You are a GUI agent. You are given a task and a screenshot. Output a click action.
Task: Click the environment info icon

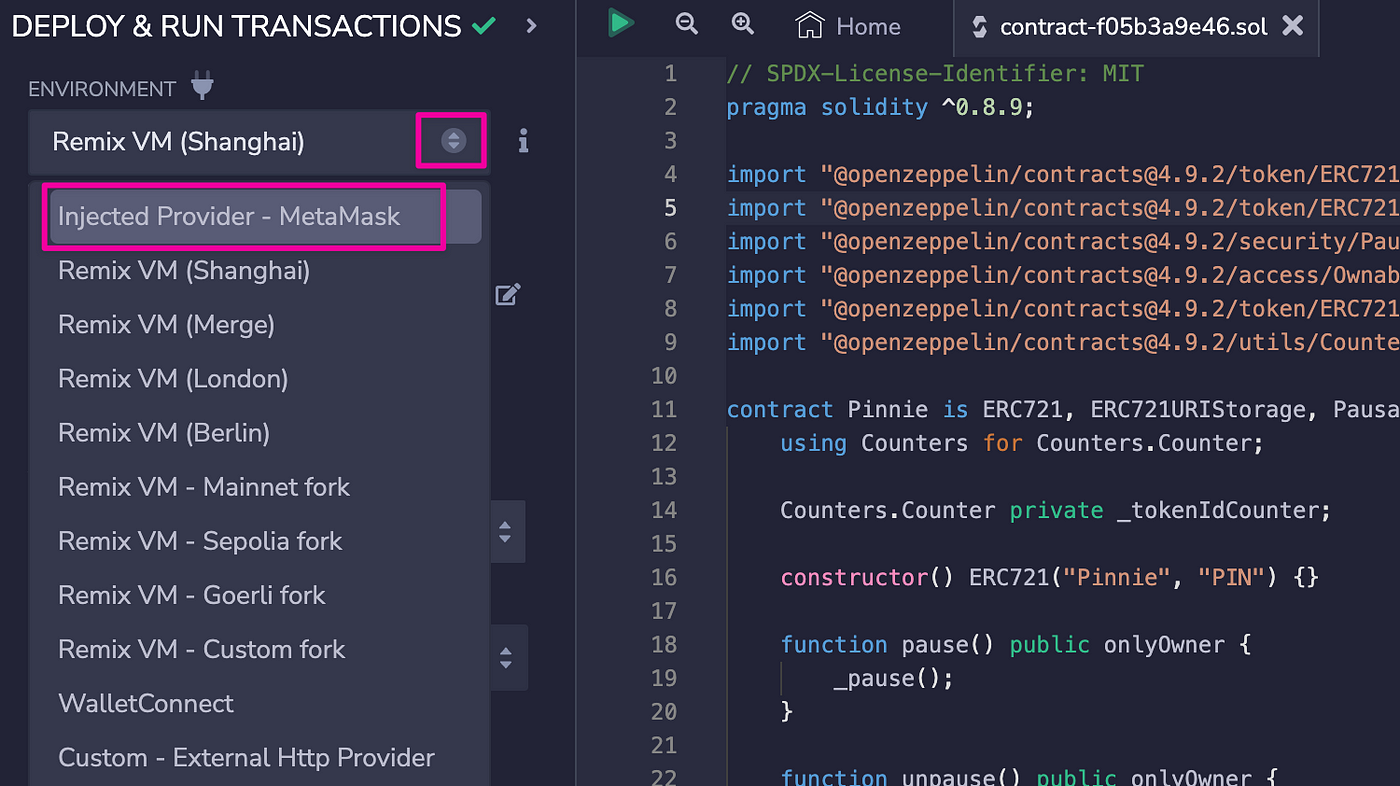(523, 141)
